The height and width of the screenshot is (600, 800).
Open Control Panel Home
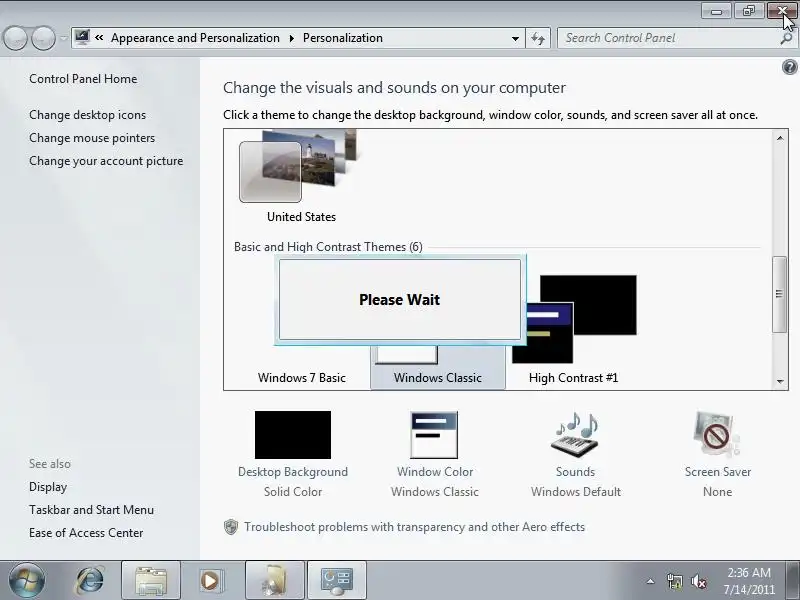[83, 79]
